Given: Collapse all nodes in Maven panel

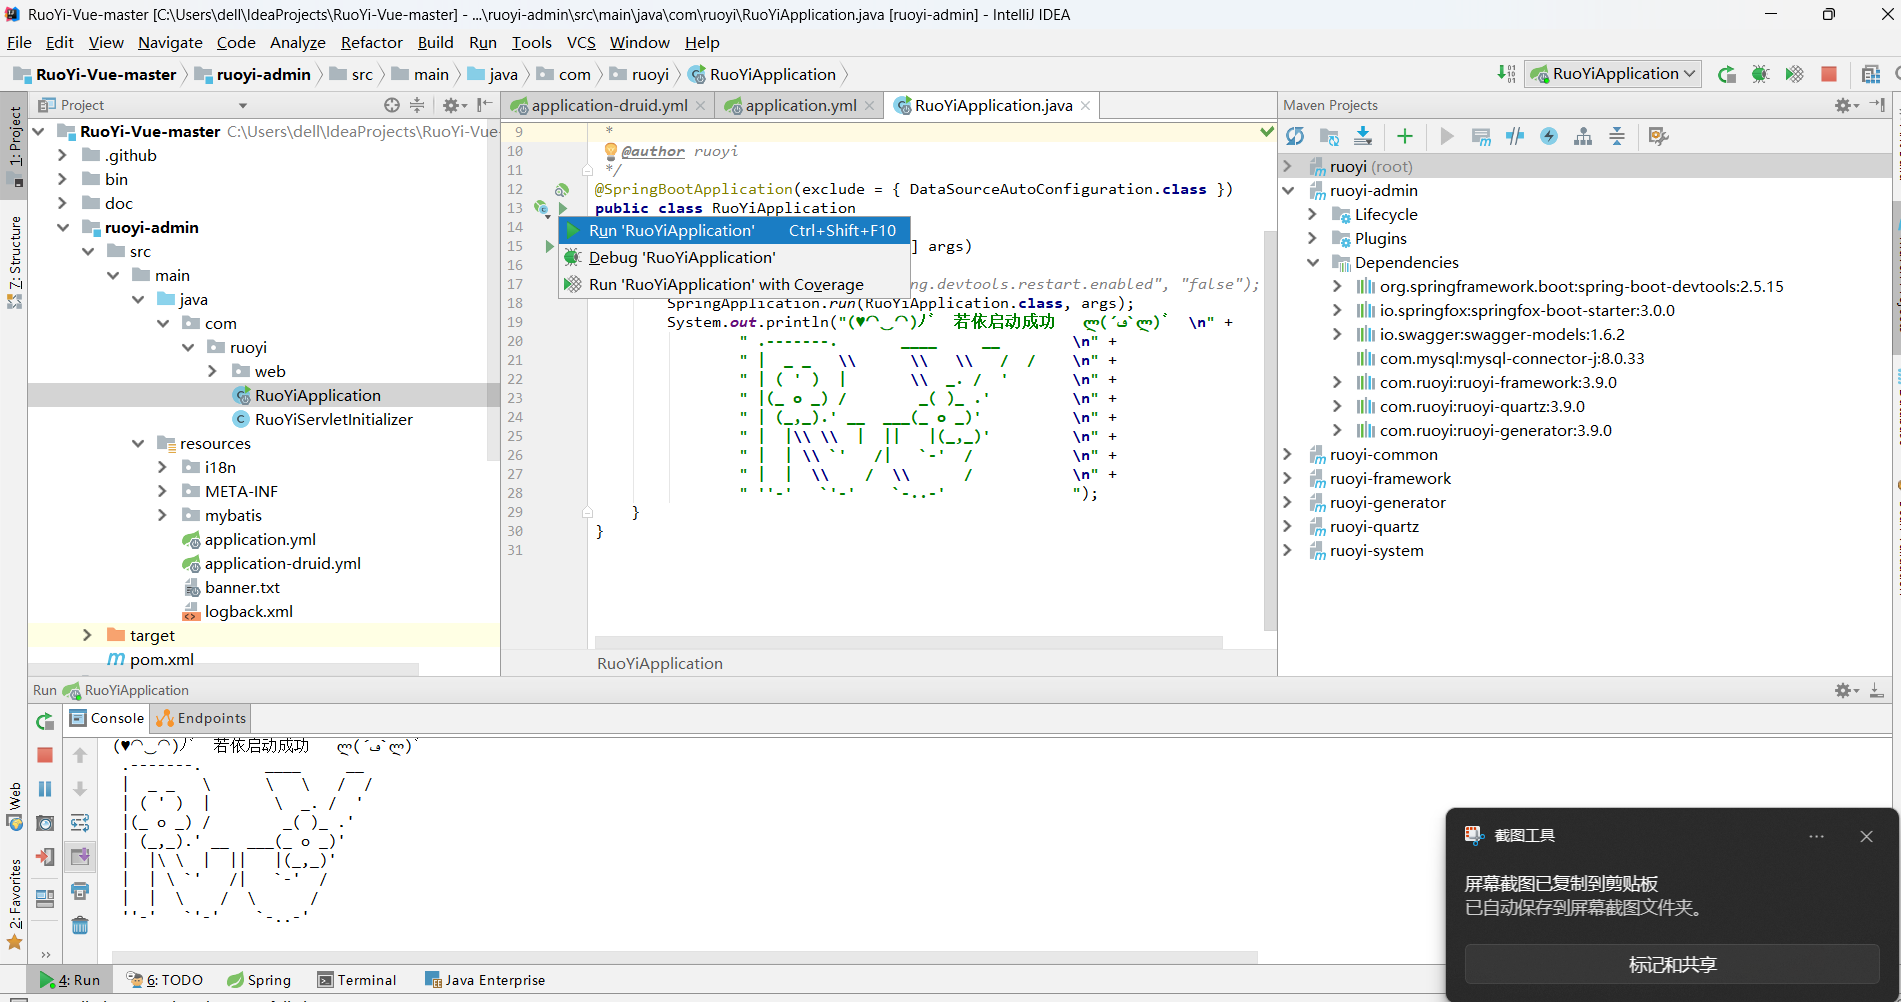Looking at the screenshot, I should point(1617,136).
